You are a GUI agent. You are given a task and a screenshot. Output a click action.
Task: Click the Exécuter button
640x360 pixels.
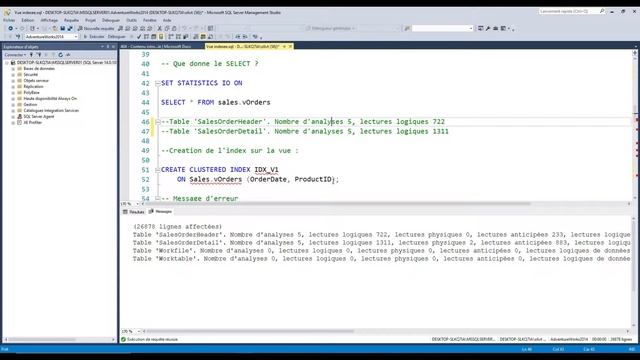(x=94, y=37)
